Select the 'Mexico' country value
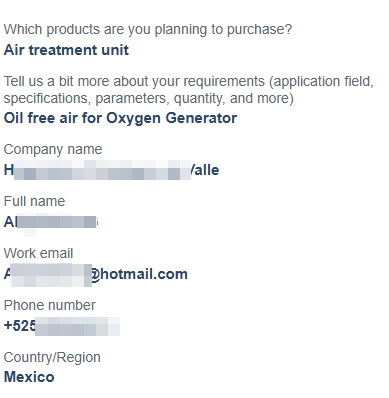The height and width of the screenshot is (398, 389). (x=29, y=377)
